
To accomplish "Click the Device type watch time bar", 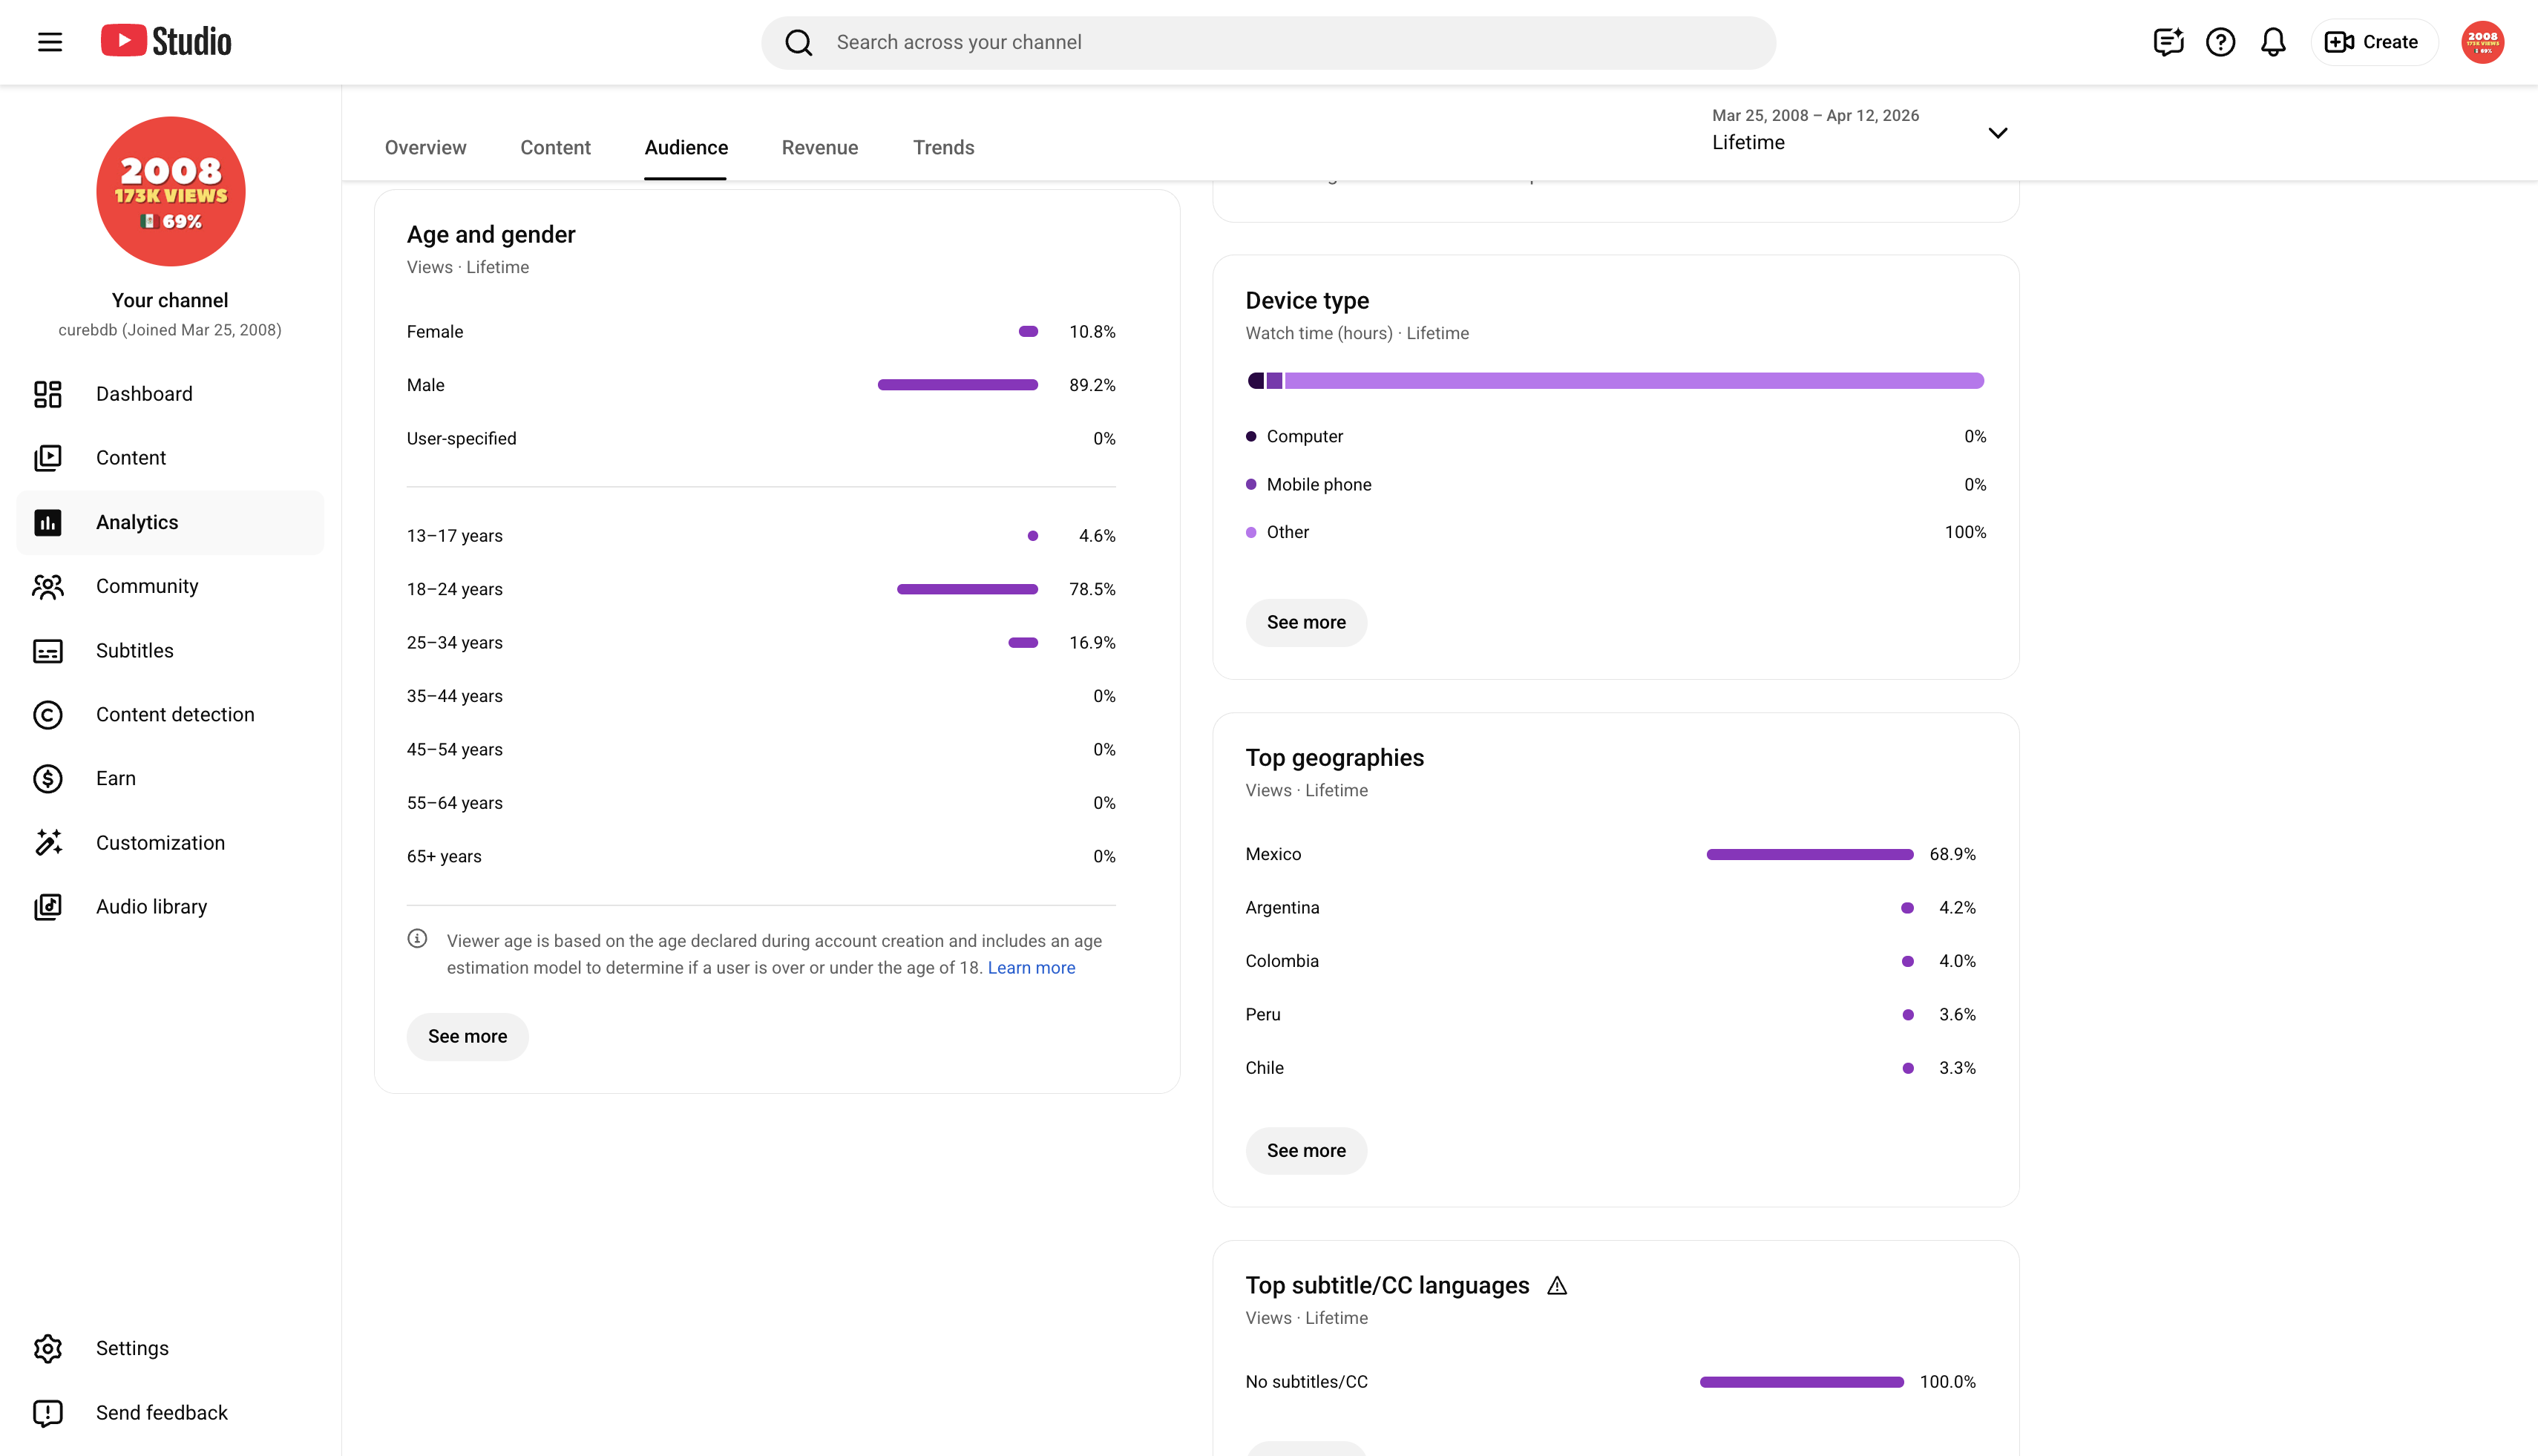I will (1615, 381).
